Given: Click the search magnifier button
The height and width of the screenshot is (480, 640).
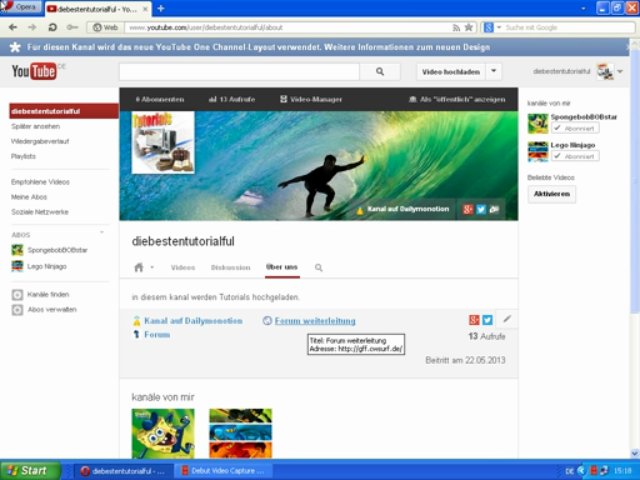Looking at the screenshot, I should pyautogui.click(x=379, y=72).
